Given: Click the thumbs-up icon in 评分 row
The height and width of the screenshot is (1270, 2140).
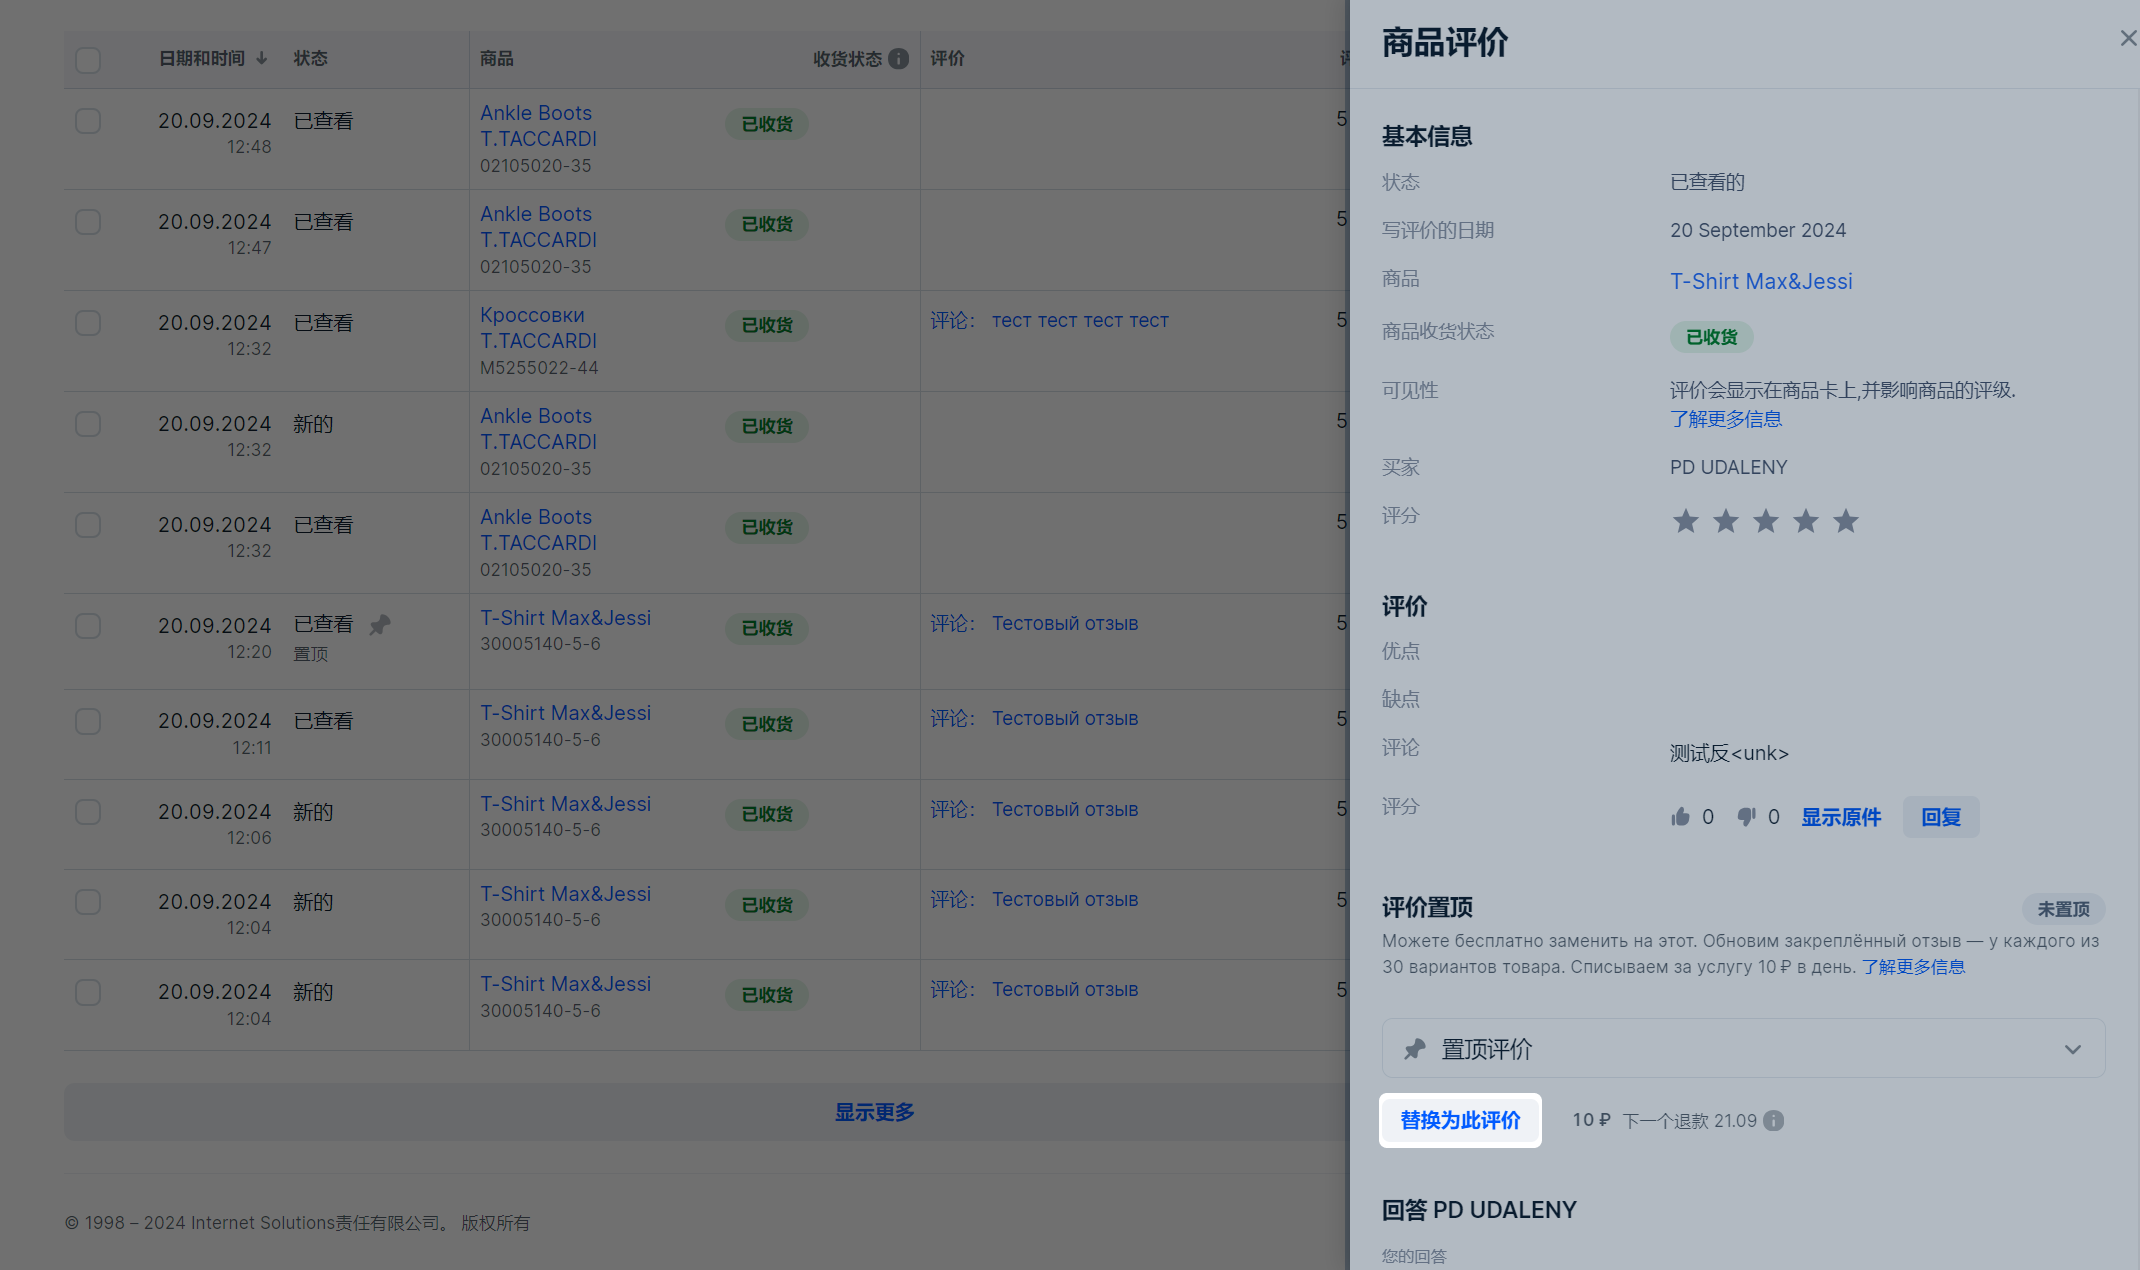Looking at the screenshot, I should (x=1680, y=817).
